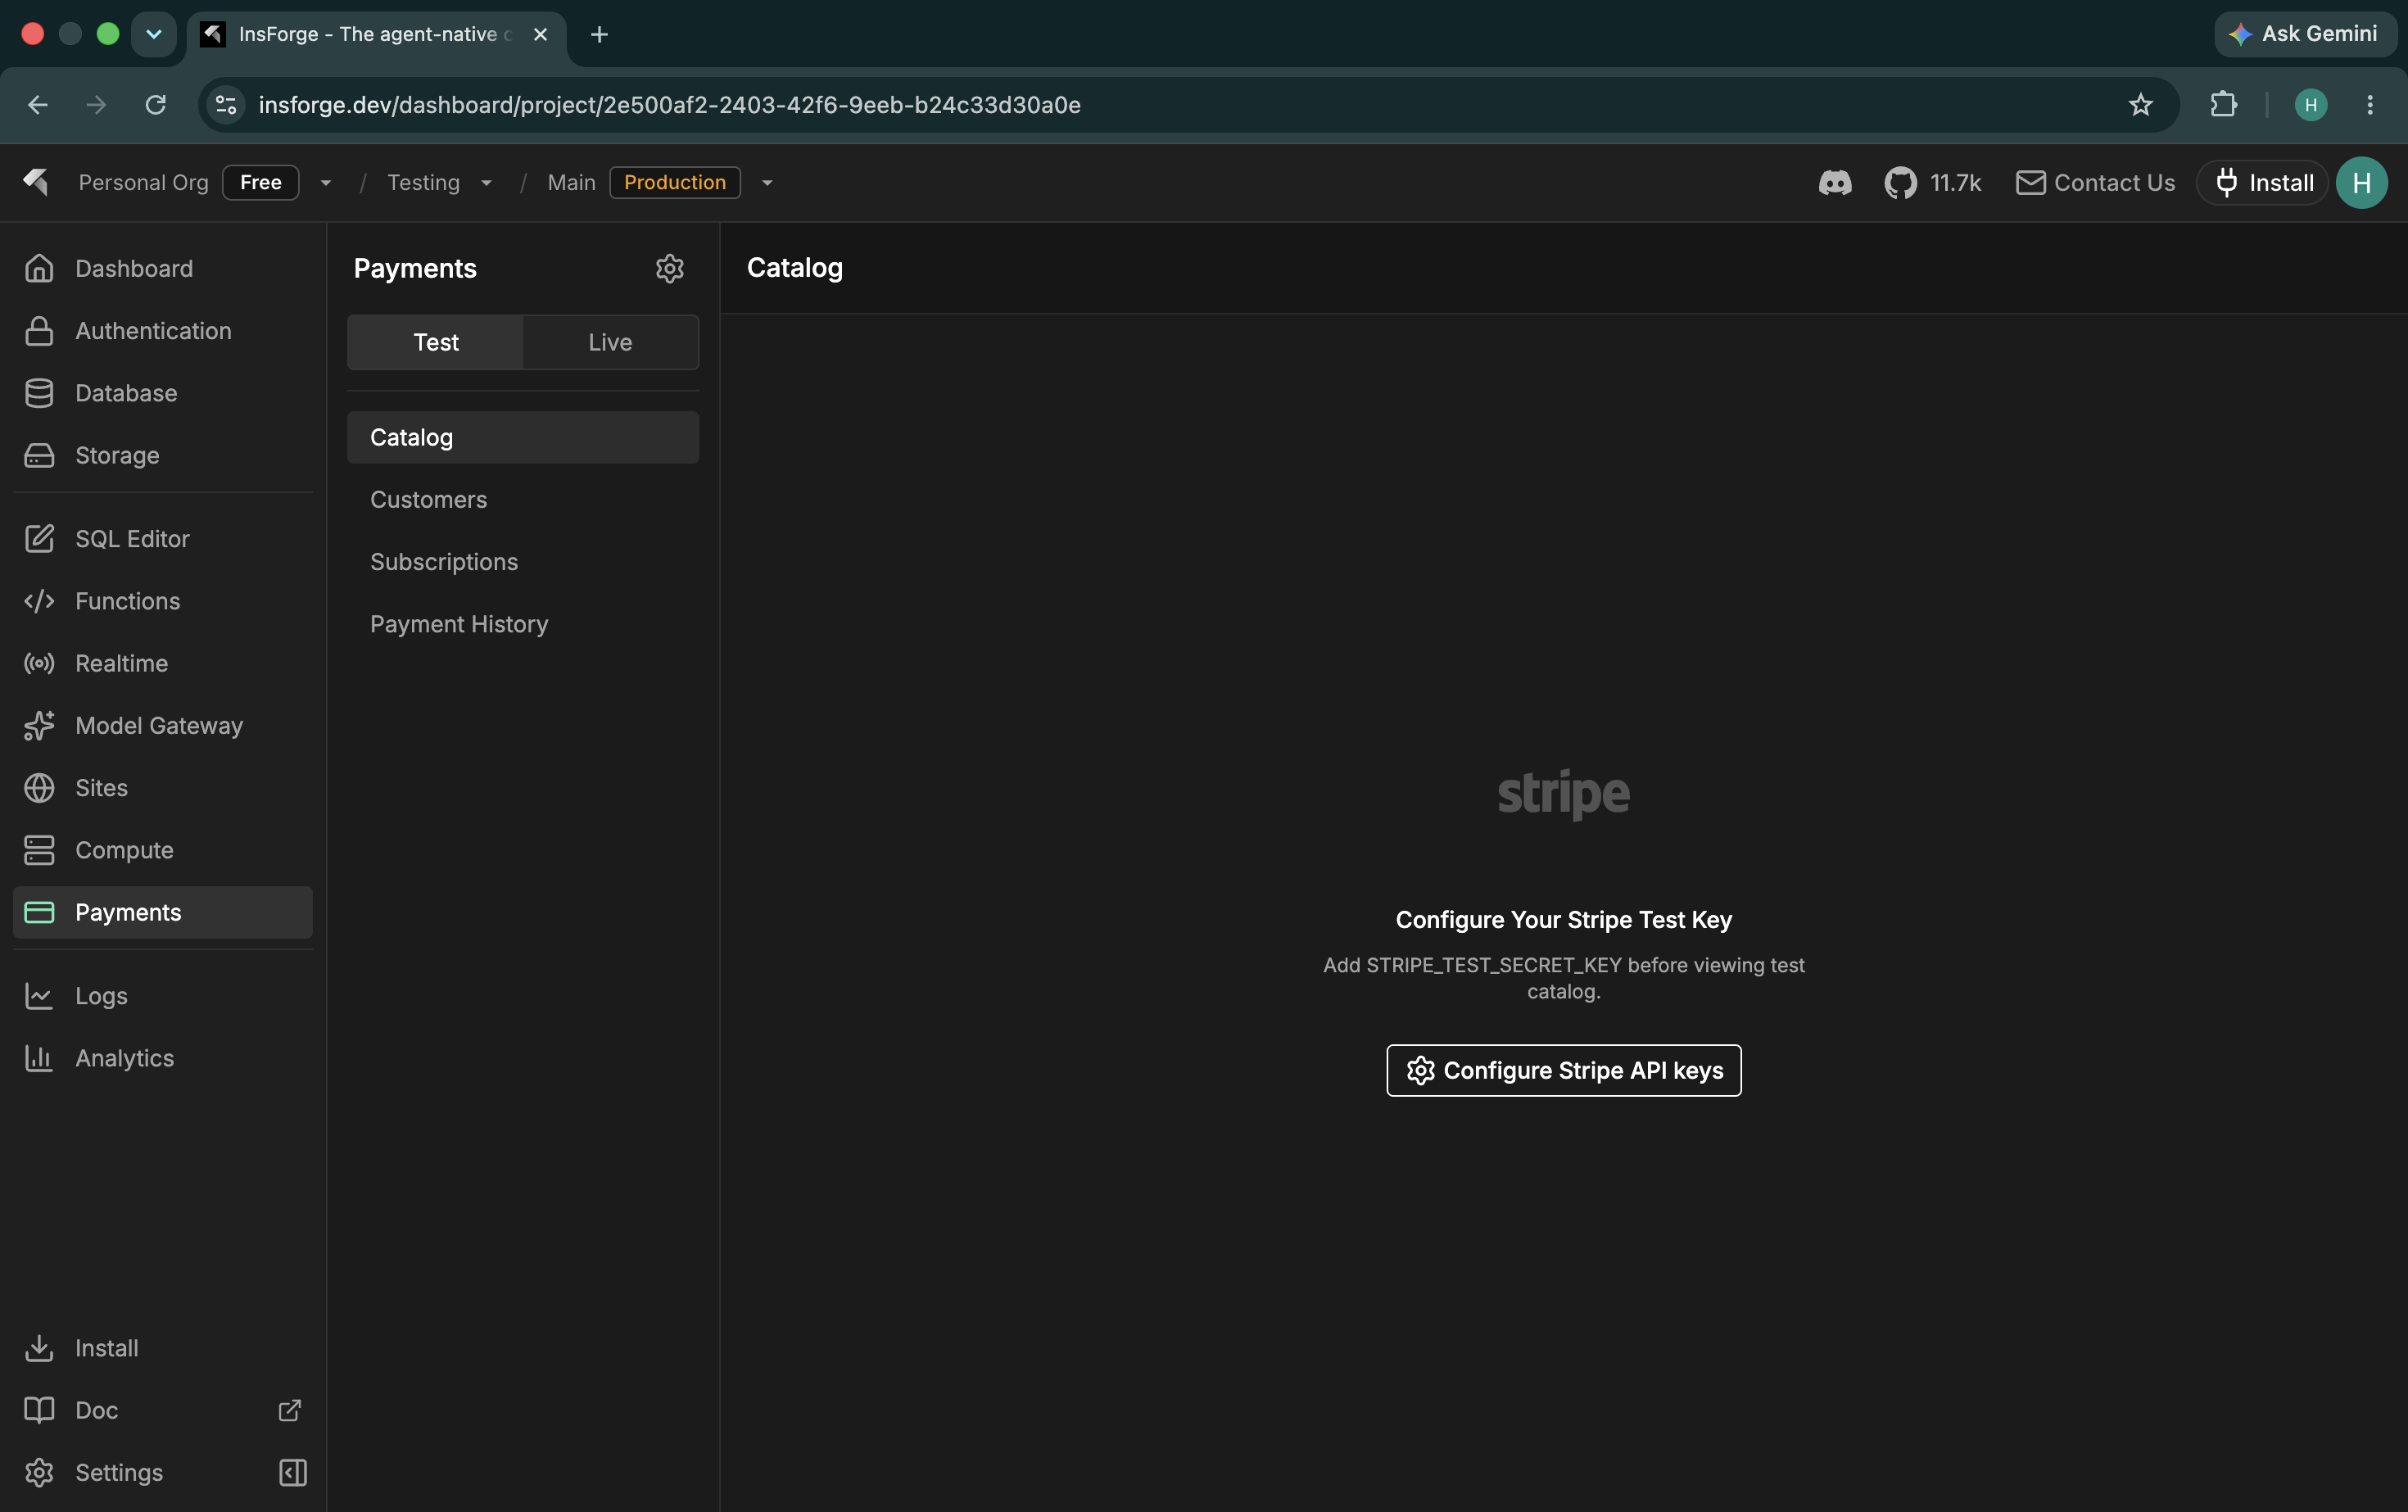Image resolution: width=2408 pixels, height=1512 pixels.
Task: Open Chrome tab search chevron
Action: click(153, 34)
